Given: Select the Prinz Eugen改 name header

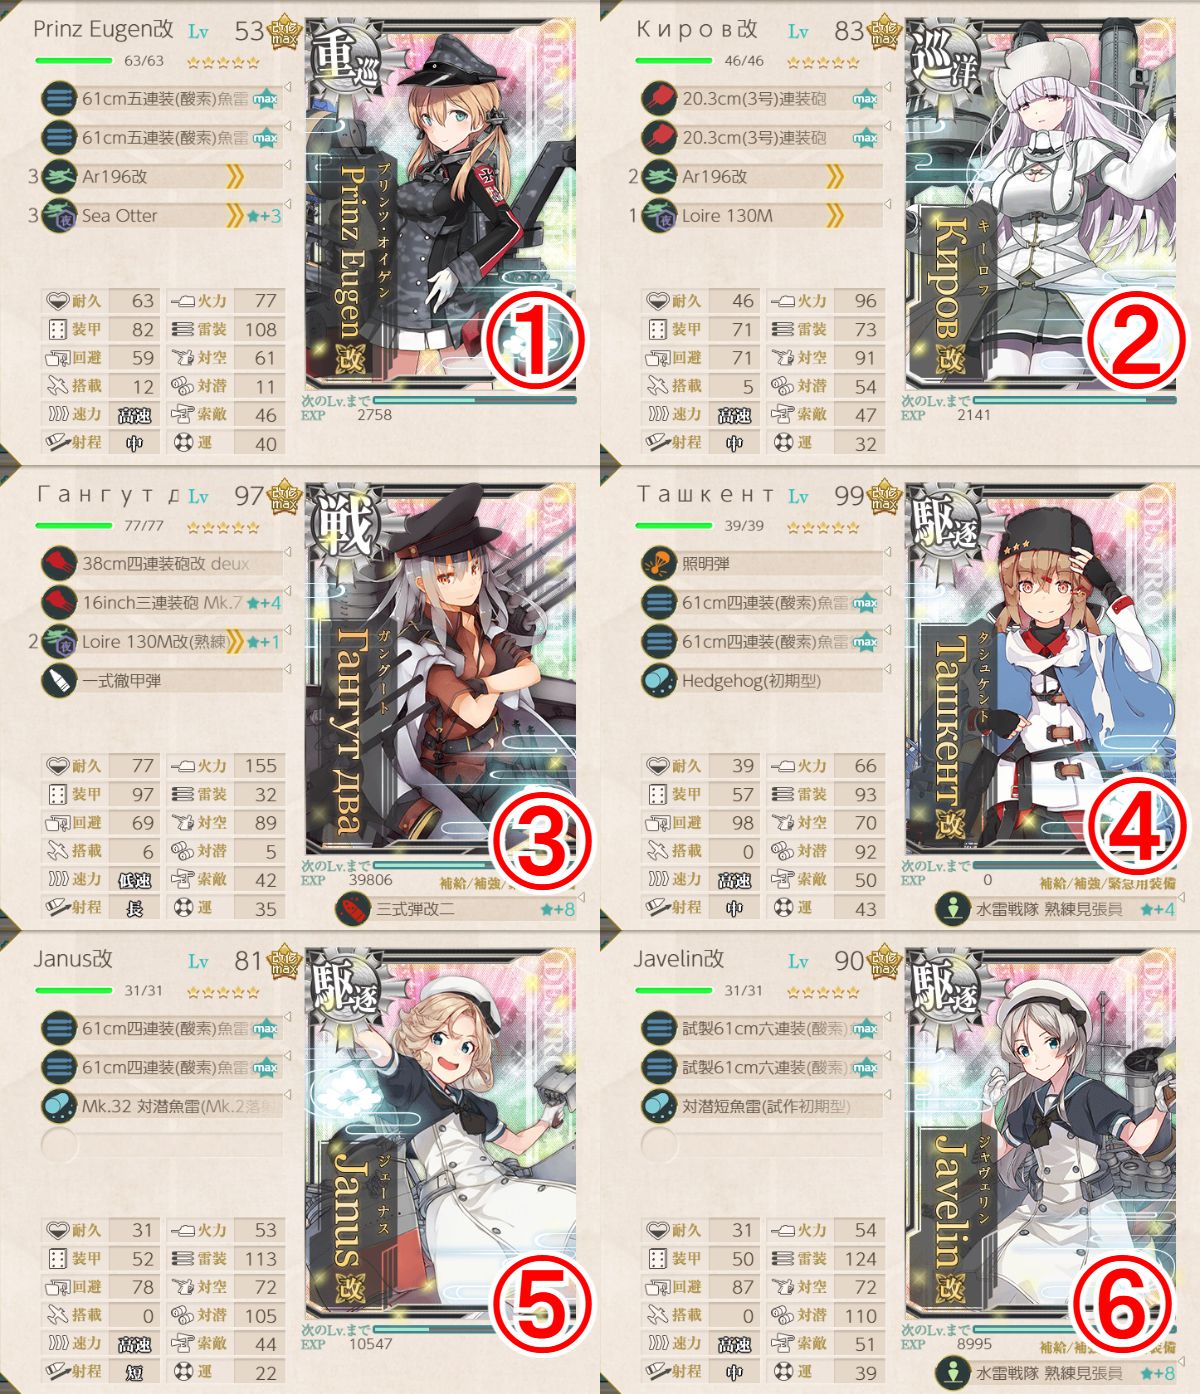Looking at the screenshot, I should (103, 29).
